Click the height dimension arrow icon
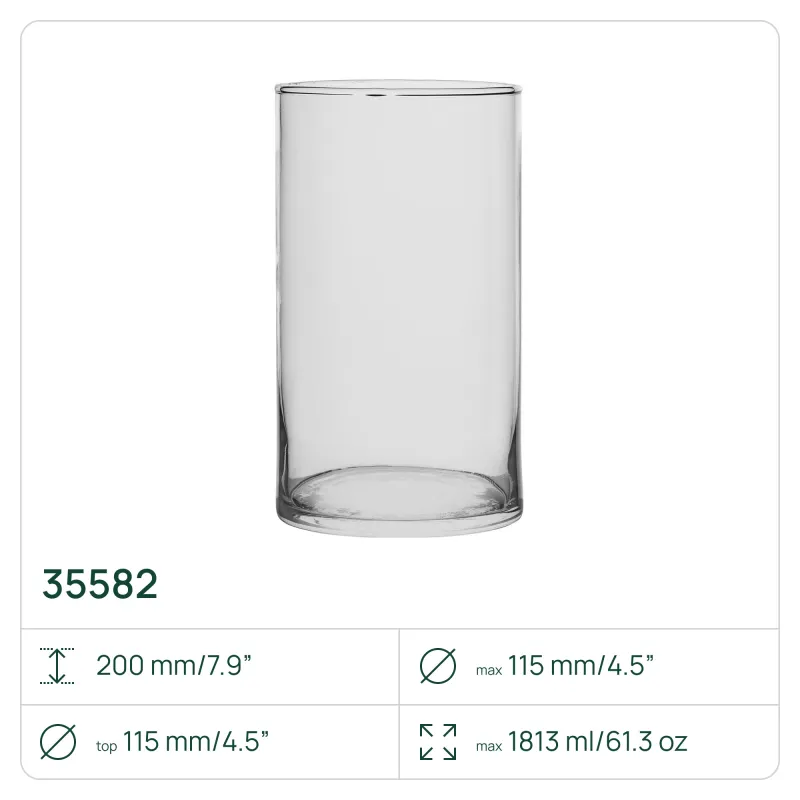Screen dimensions: 800x800 [57, 665]
